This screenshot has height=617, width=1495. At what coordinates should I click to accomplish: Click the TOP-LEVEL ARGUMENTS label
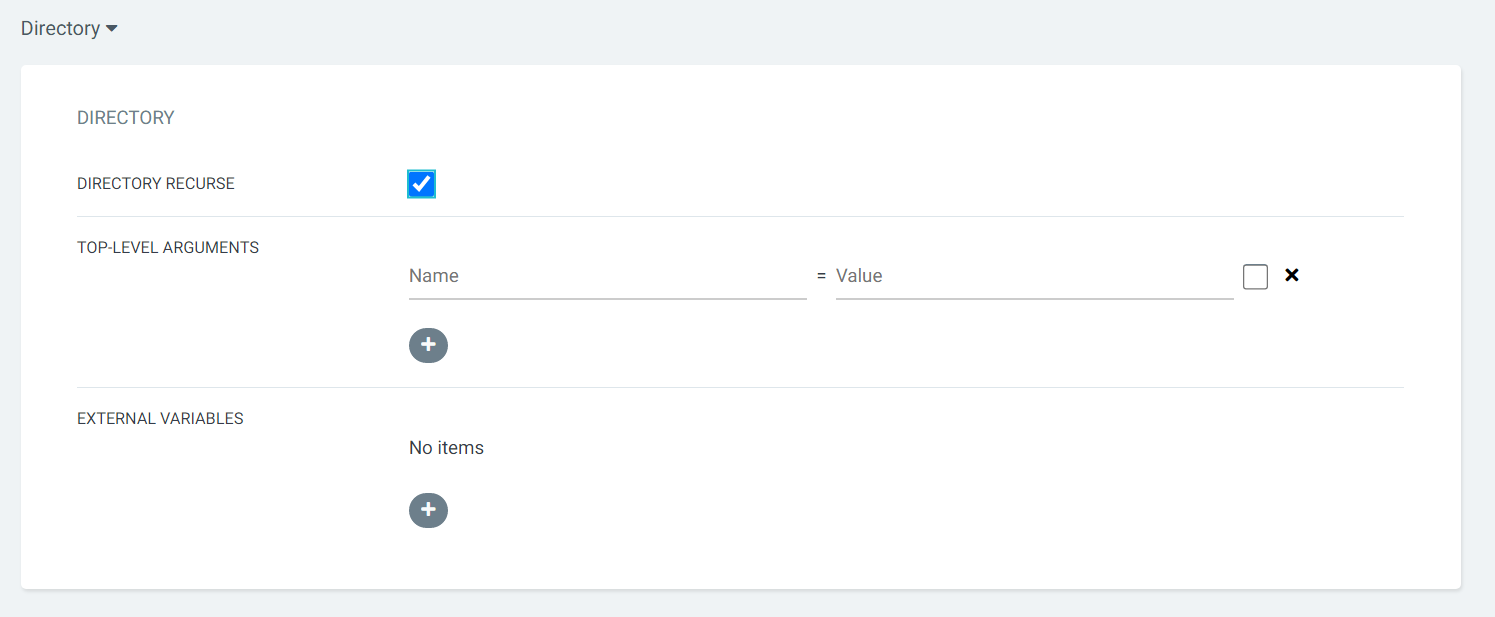pyautogui.click(x=168, y=248)
